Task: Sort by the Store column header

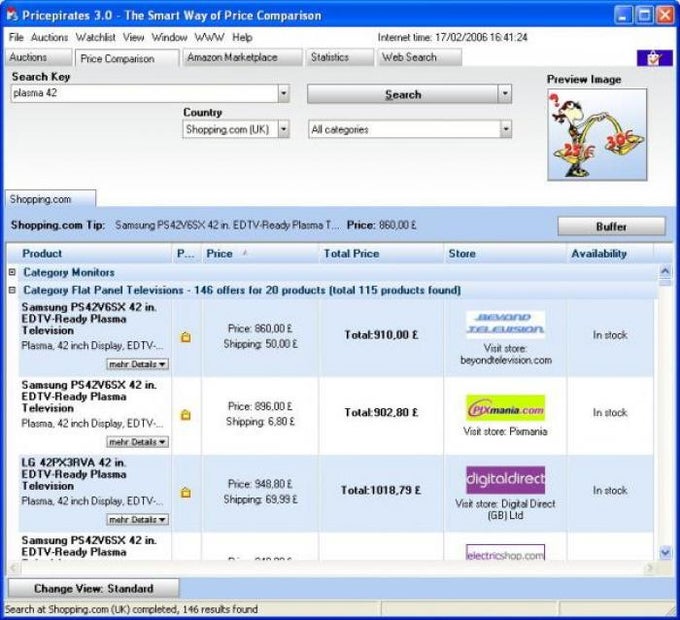Action: (506, 254)
